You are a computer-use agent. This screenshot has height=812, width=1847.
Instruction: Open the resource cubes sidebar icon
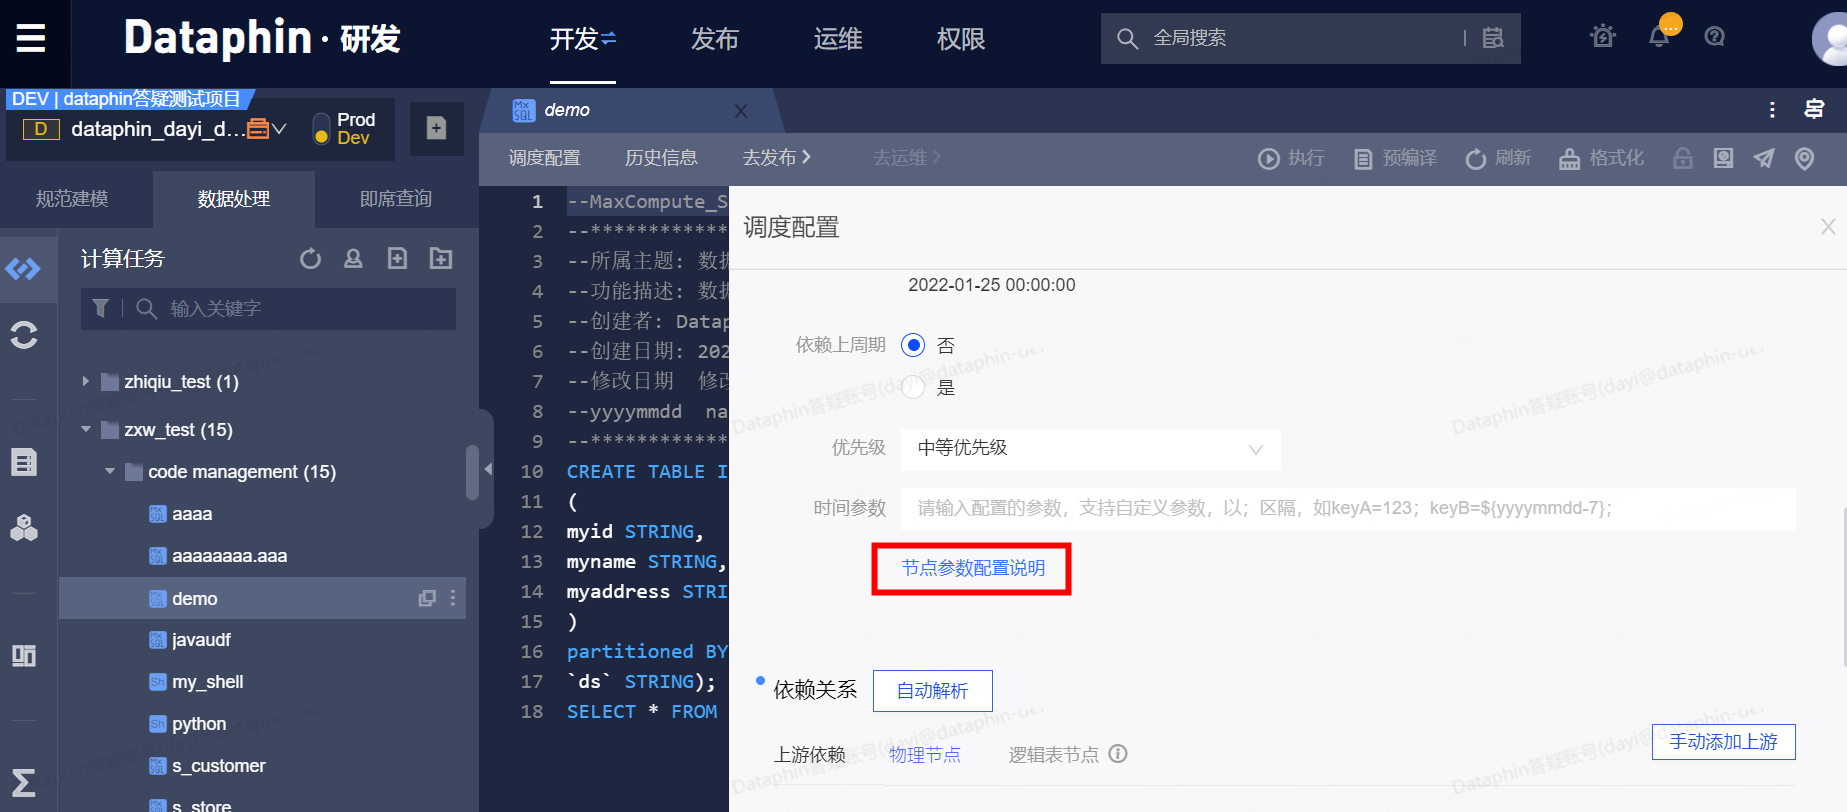23,527
